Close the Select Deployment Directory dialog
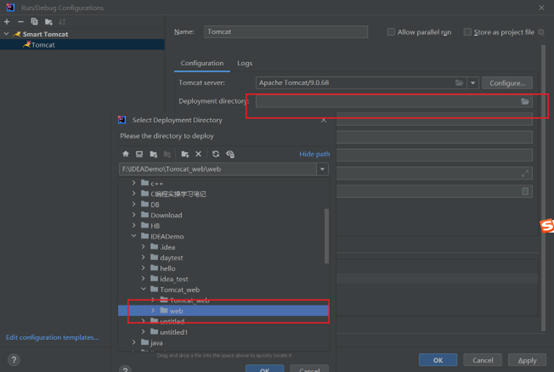 323,120
